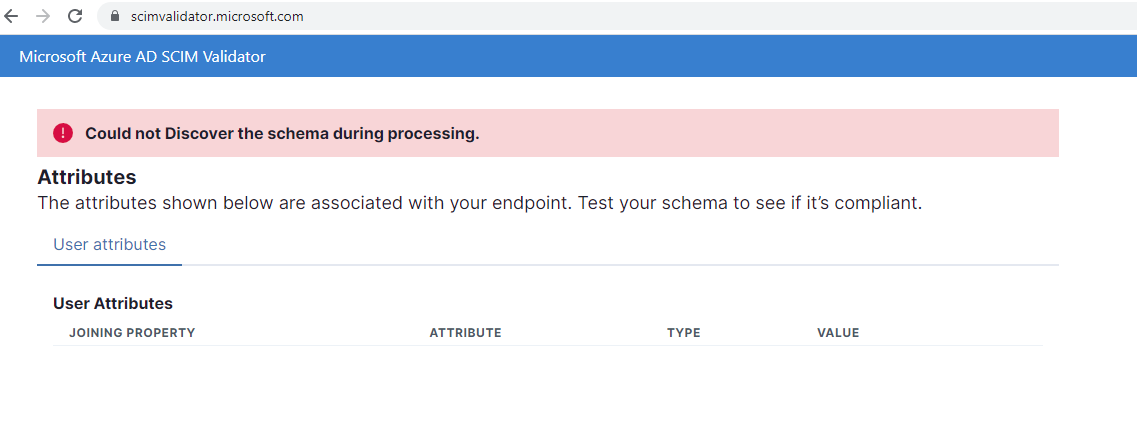Switch to the User attributes tab
Screen dimensions: 1137x421
(109, 245)
